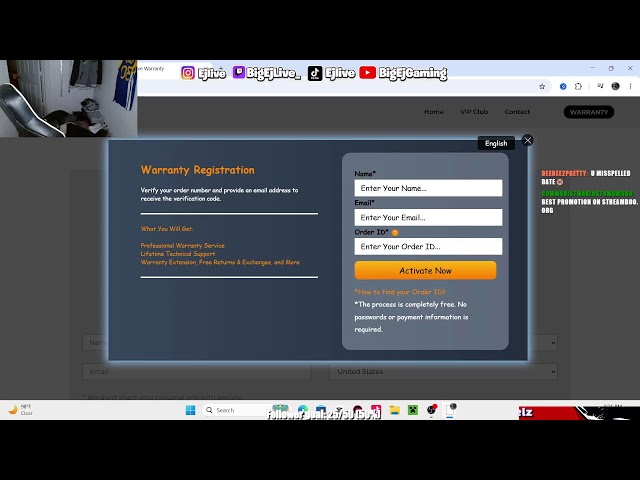Open File Explorer from the taskbar
This screenshot has height=480, width=640.
pos(394,410)
